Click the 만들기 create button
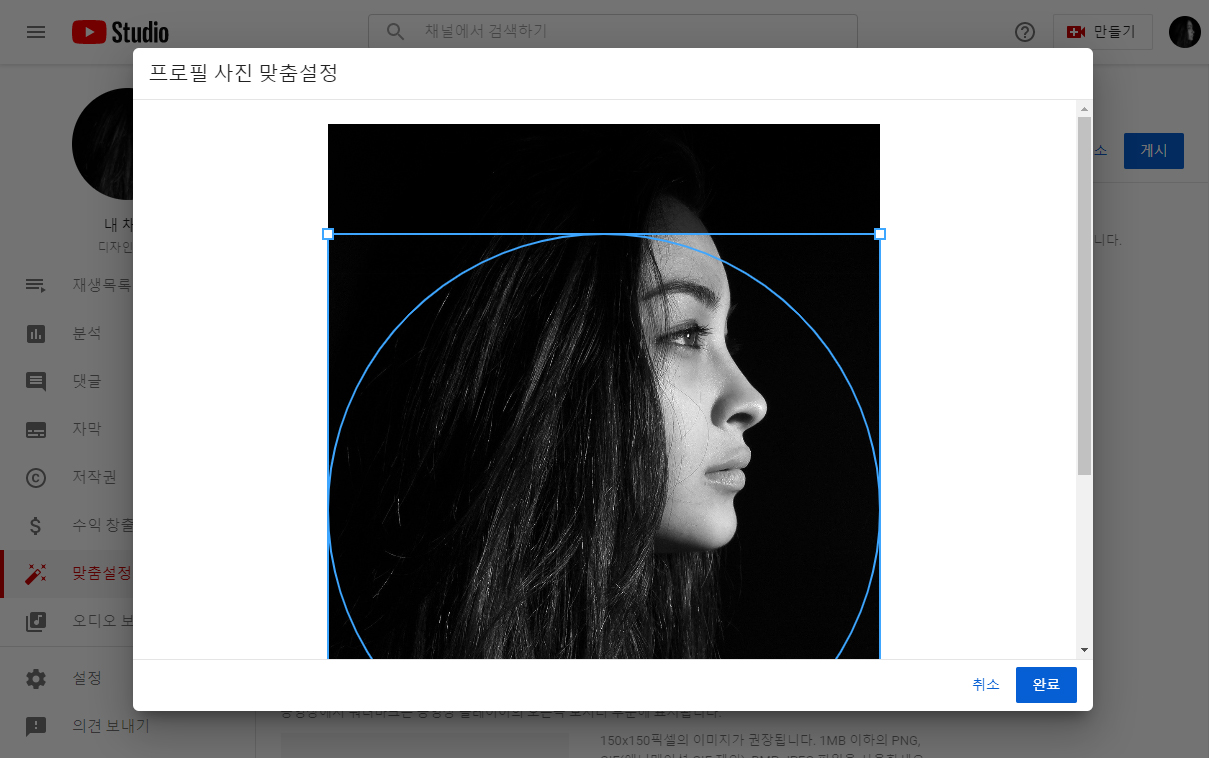Viewport: 1209px width, 758px height. pos(1102,32)
